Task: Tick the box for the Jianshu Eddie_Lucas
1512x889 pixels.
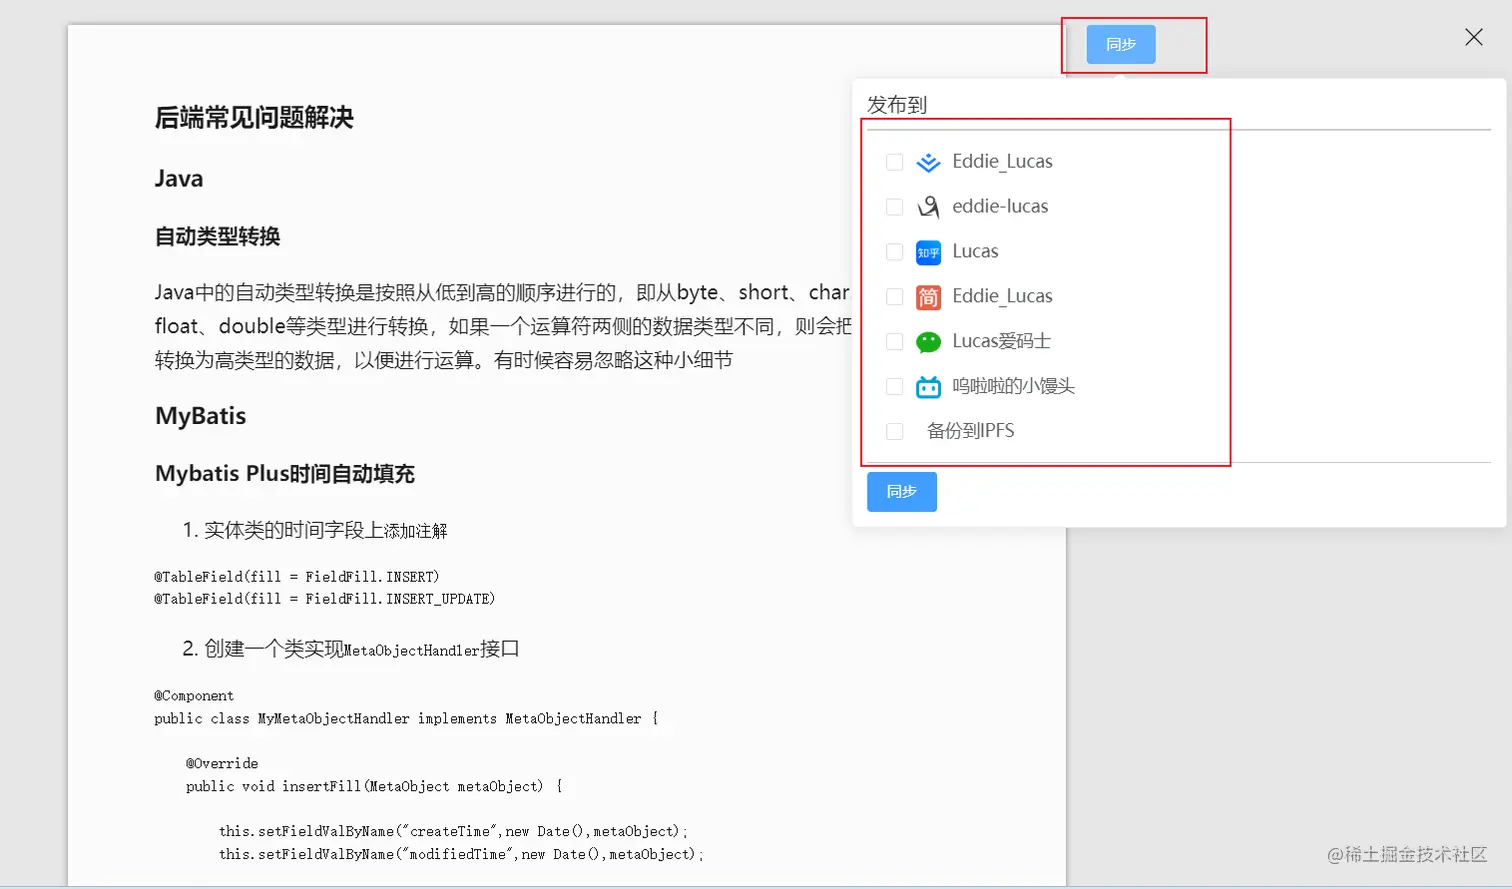Action: (895, 297)
